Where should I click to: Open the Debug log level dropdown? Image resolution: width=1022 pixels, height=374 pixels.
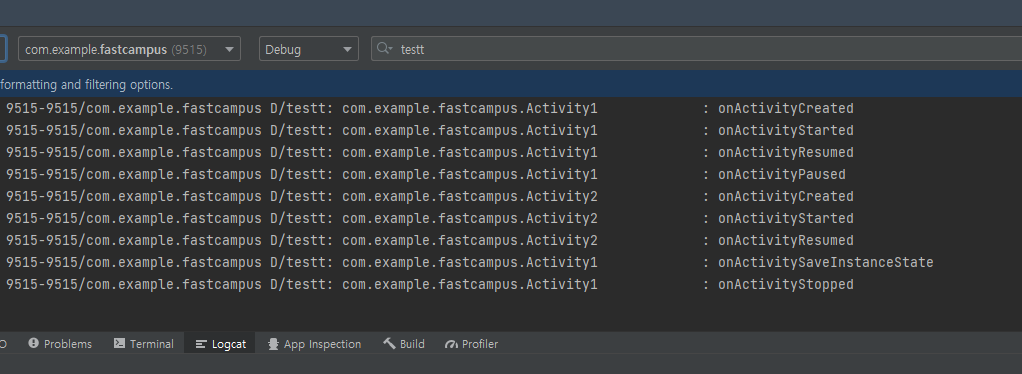click(x=308, y=49)
